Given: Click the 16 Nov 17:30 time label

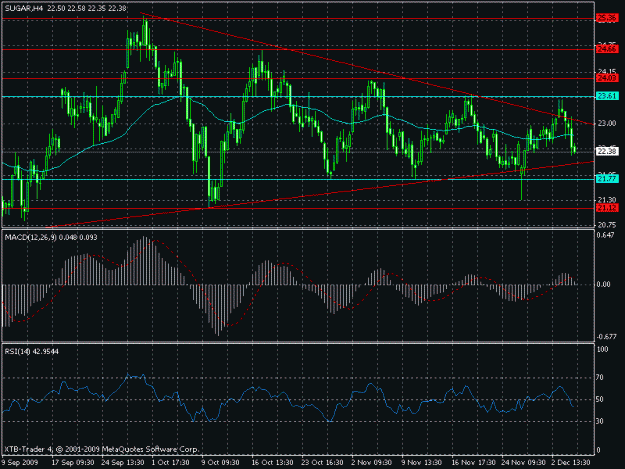Looking at the screenshot, I should (473, 463).
